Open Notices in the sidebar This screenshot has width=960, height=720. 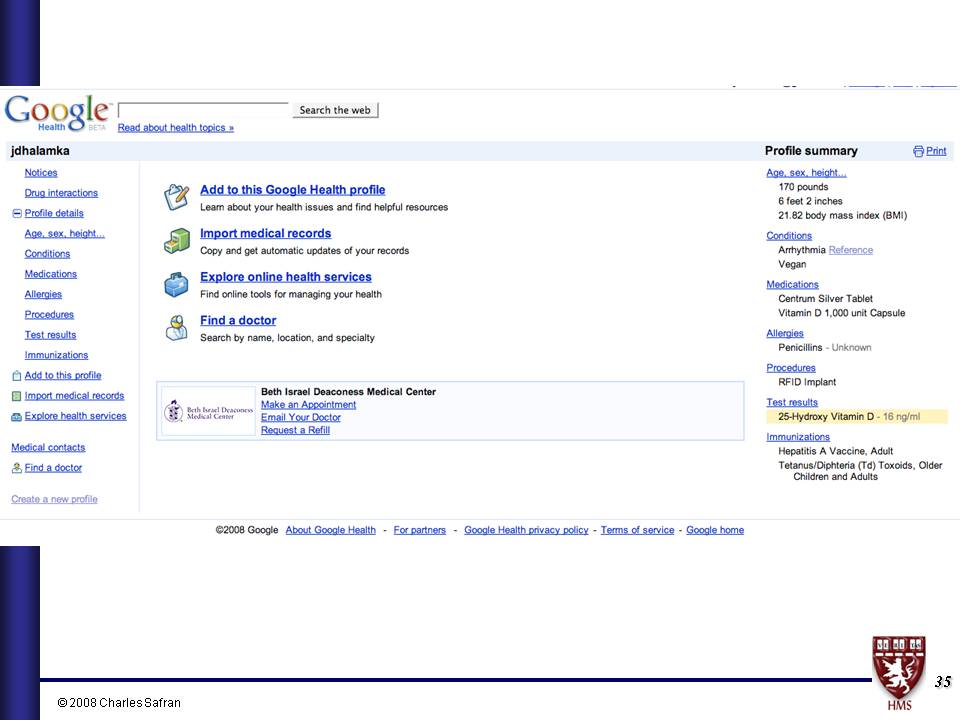pyautogui.click(x=41, y=173)
